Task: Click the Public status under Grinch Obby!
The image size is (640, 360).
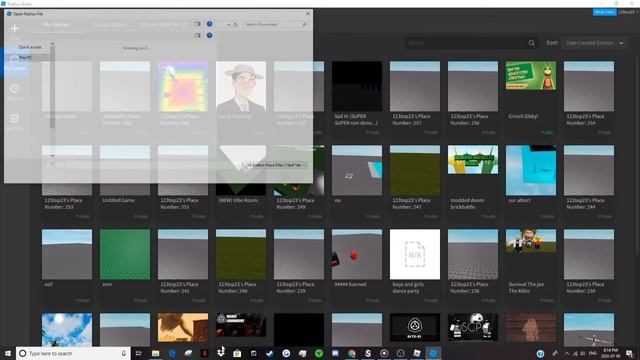Action: (547, 133)
